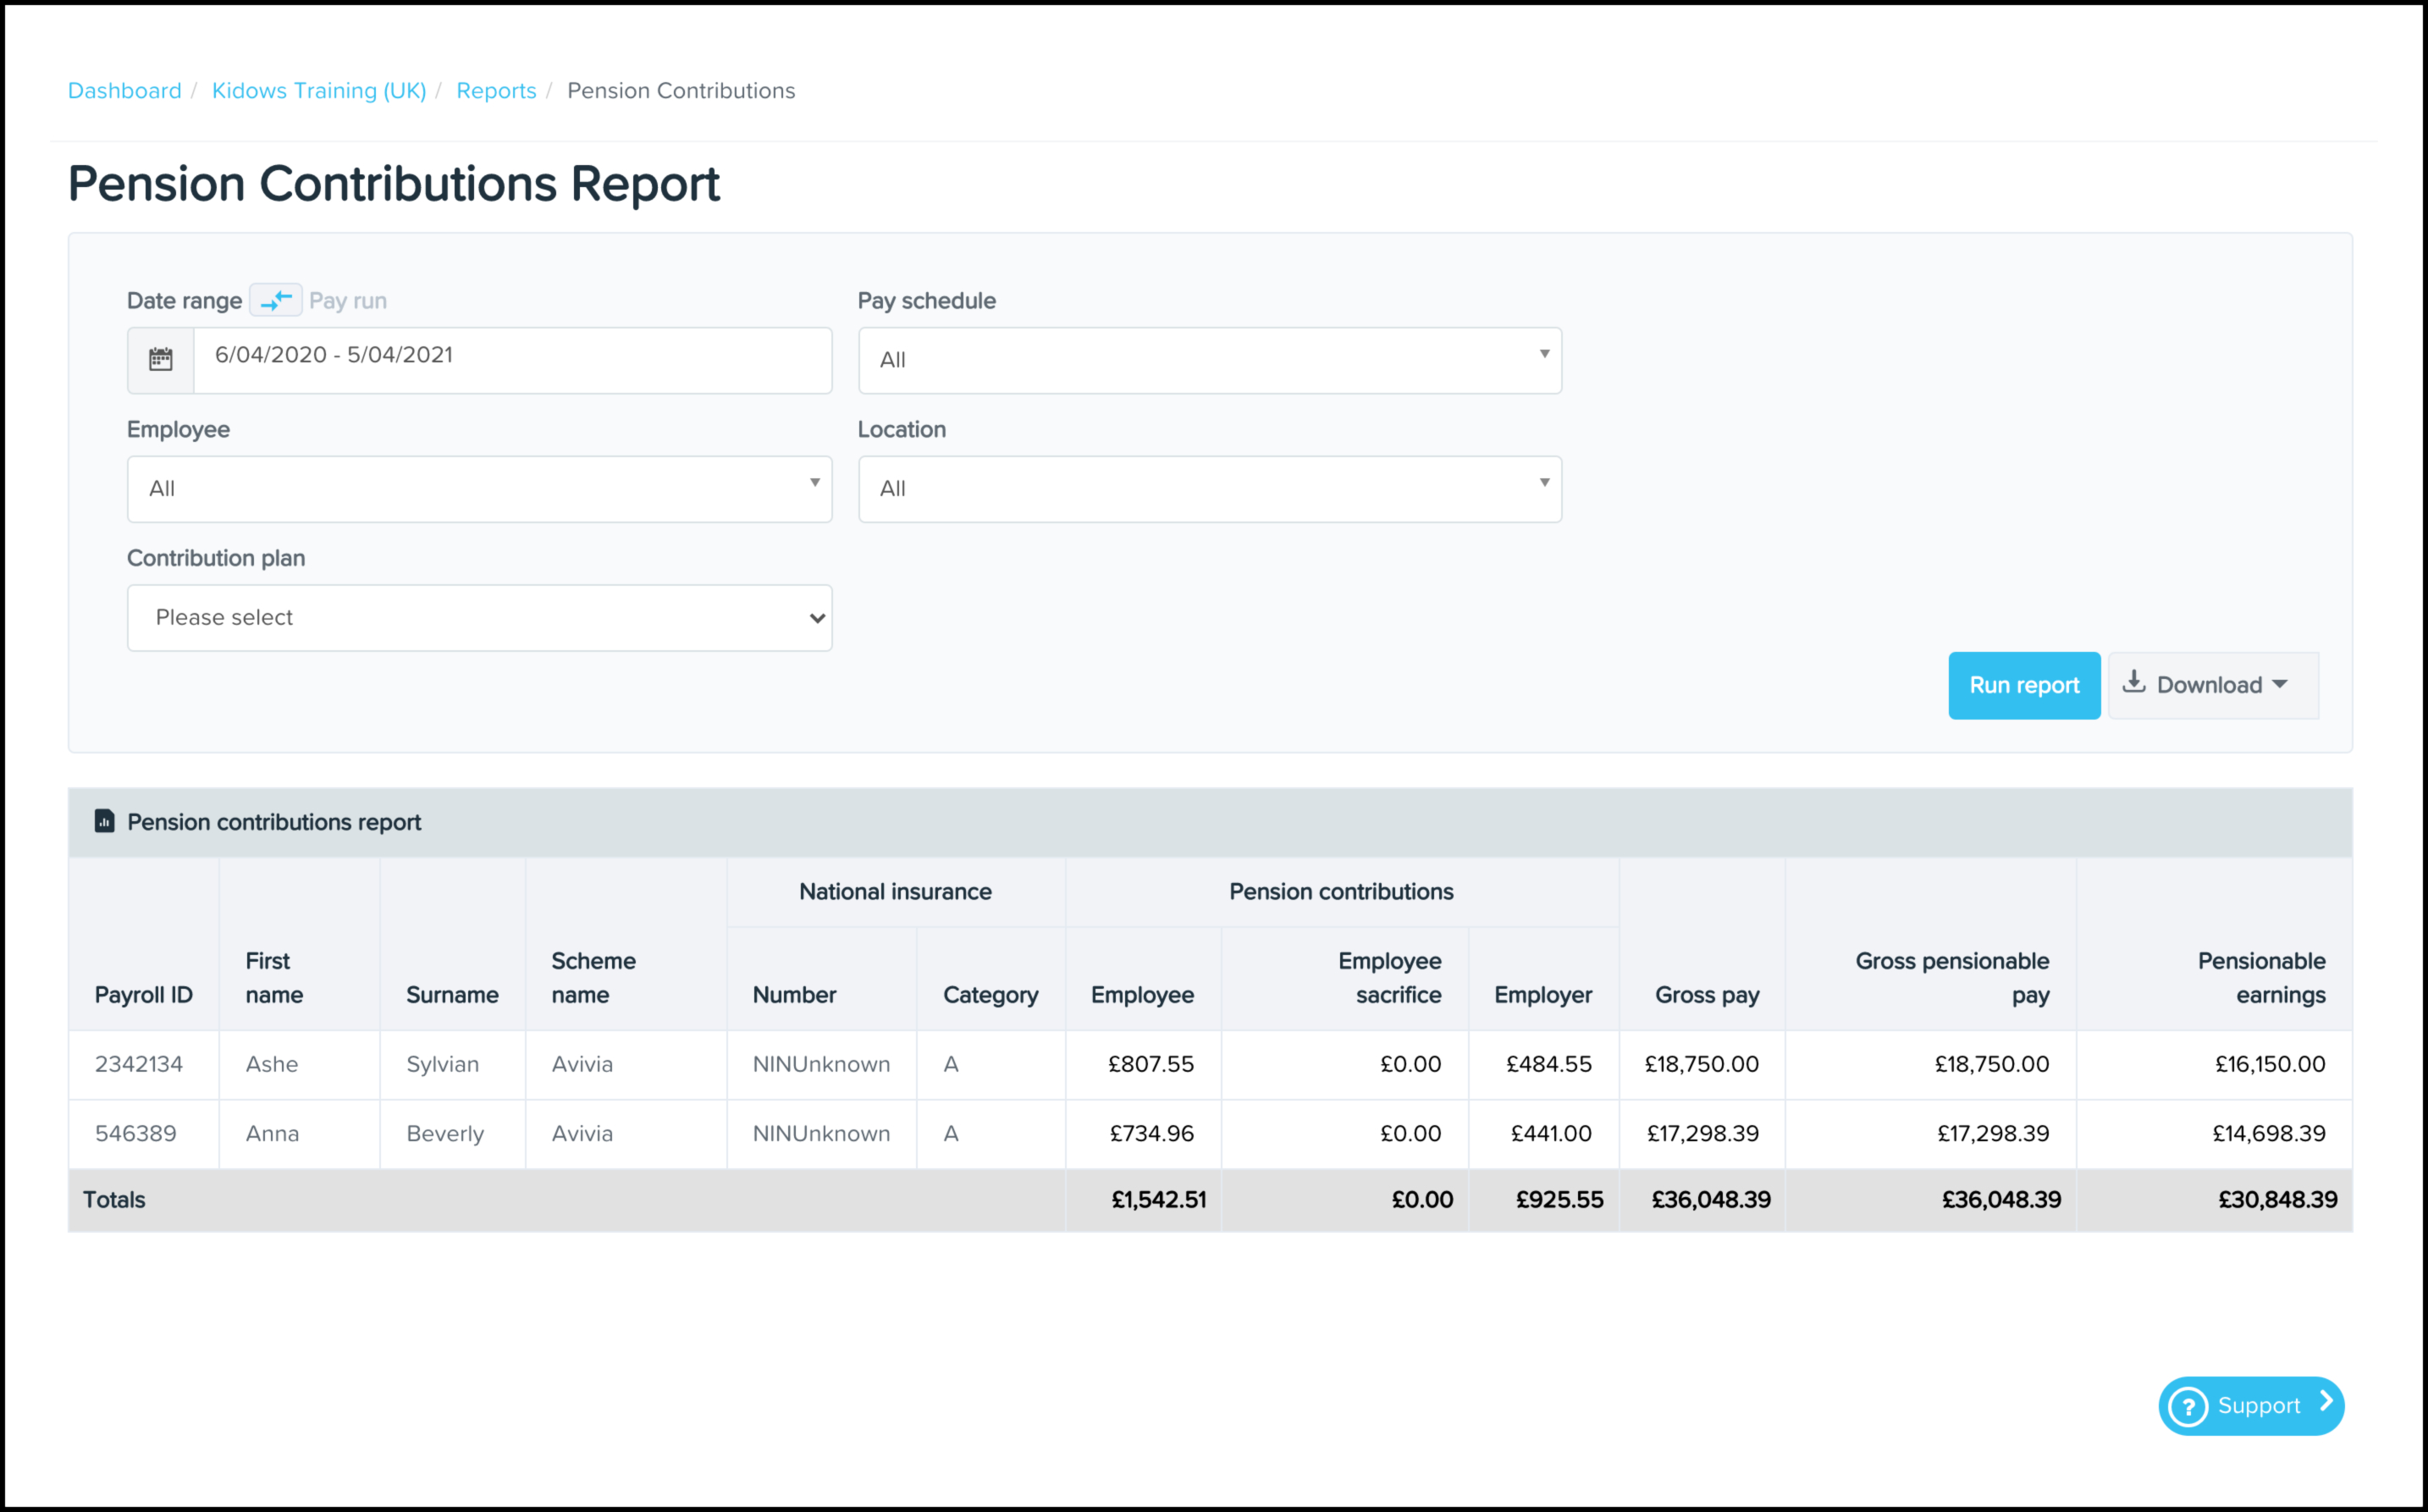Viewport: 2428px width, 1512px height.
Task: Open the Download options caret
Action: (x=2280, y=685)
